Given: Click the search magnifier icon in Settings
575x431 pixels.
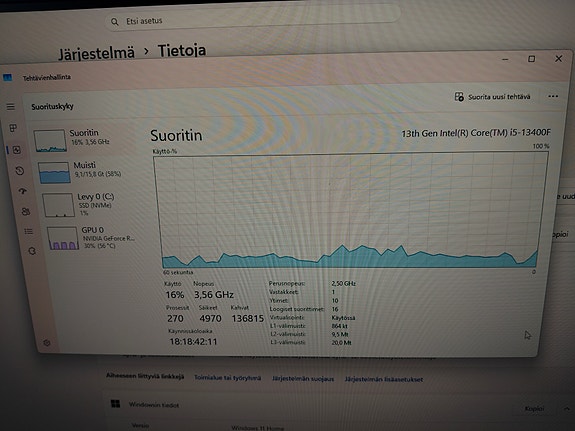Looking at the screenshot, I should tap(115, 22).
